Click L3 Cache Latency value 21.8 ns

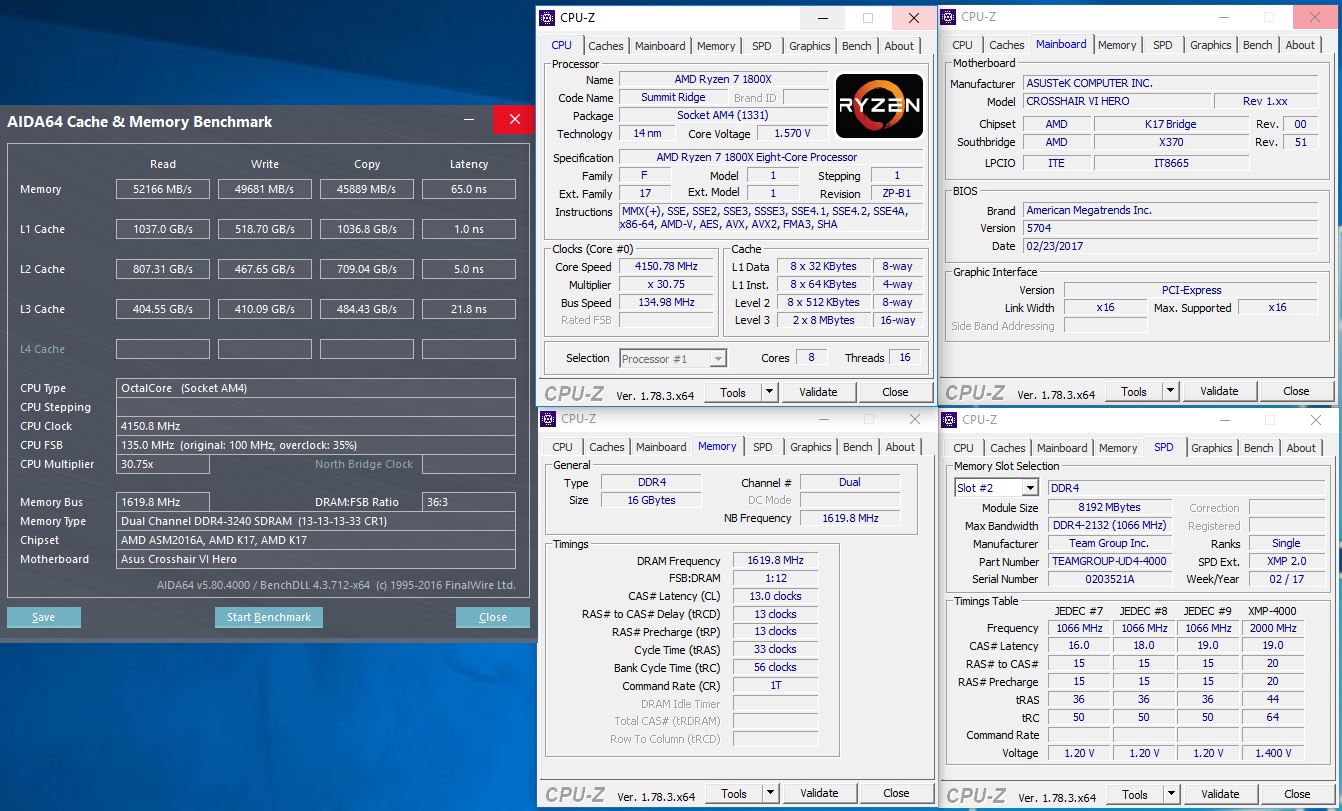pos(469,309)
